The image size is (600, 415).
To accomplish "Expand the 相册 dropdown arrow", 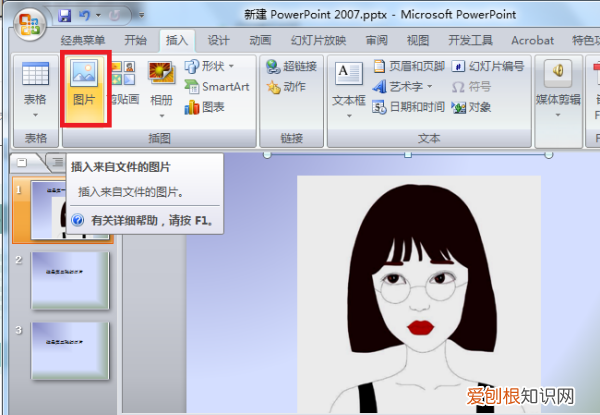I will (161, 116).
